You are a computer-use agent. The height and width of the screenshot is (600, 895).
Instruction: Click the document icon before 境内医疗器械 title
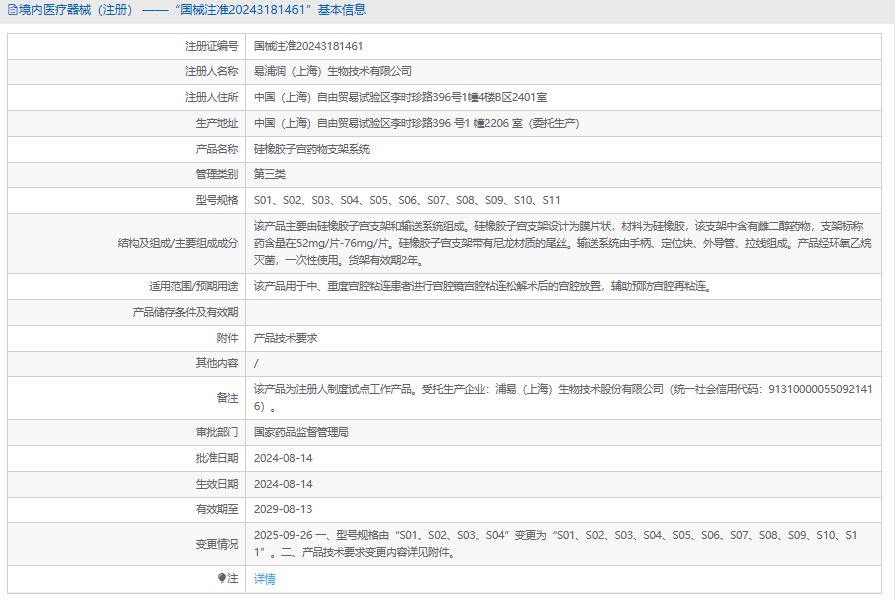[12, 10]
